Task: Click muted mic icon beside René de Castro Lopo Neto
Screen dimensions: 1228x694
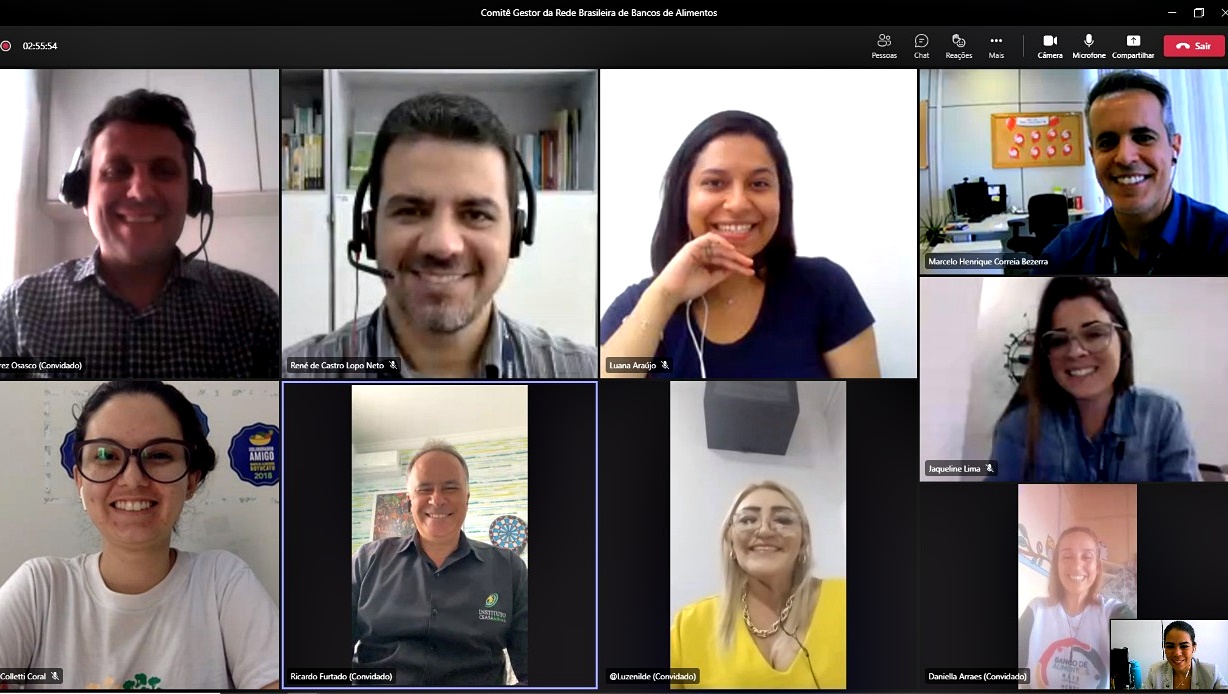Action: point(393,366)
